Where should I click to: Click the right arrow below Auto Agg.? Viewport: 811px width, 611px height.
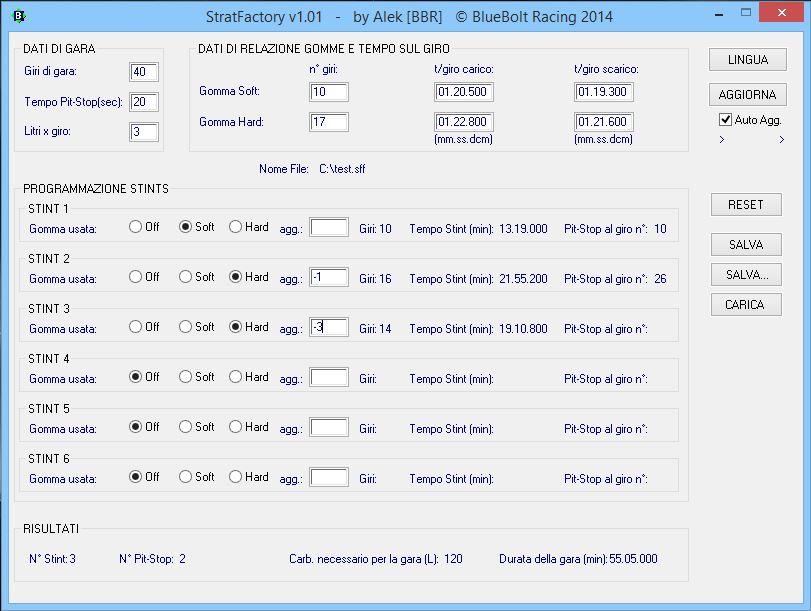(782, 140)
